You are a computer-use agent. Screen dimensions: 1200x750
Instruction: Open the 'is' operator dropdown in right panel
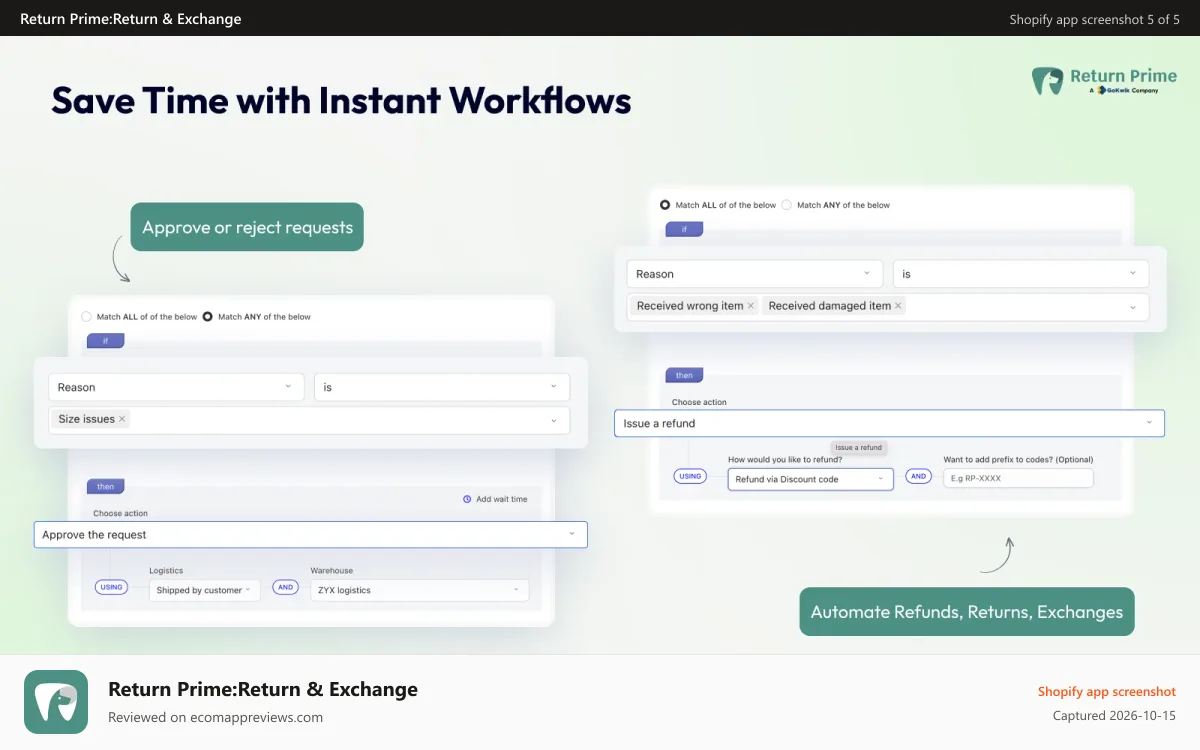point(1021,274)
